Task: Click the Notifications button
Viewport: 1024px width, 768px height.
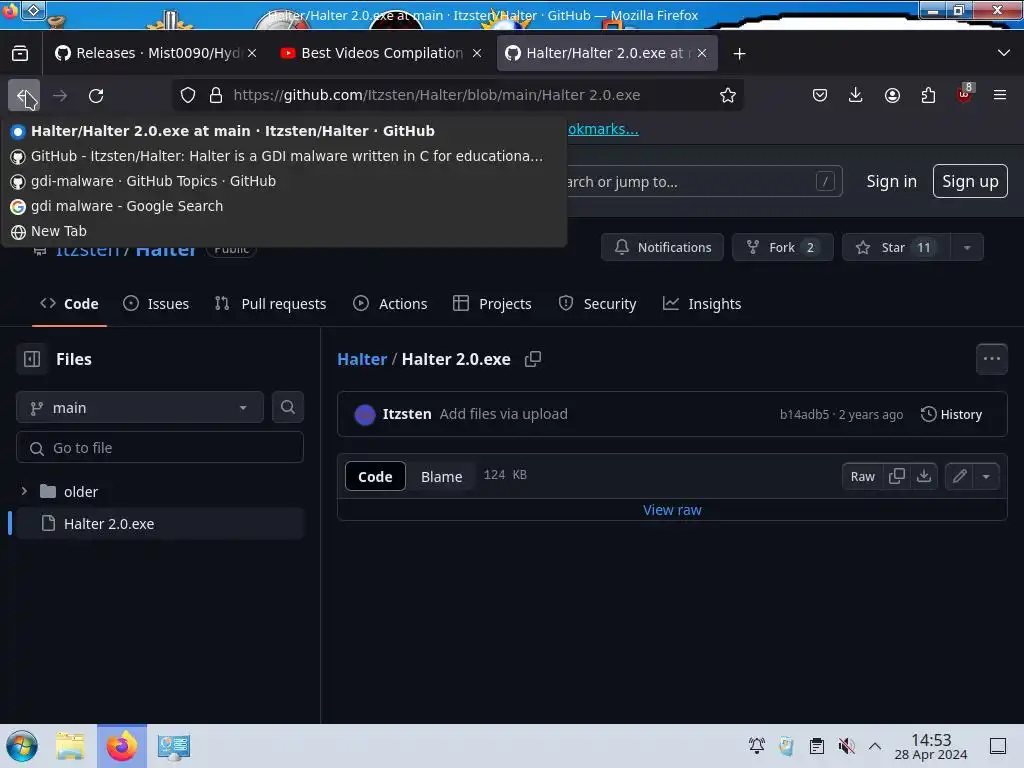Action: [662, 248]
